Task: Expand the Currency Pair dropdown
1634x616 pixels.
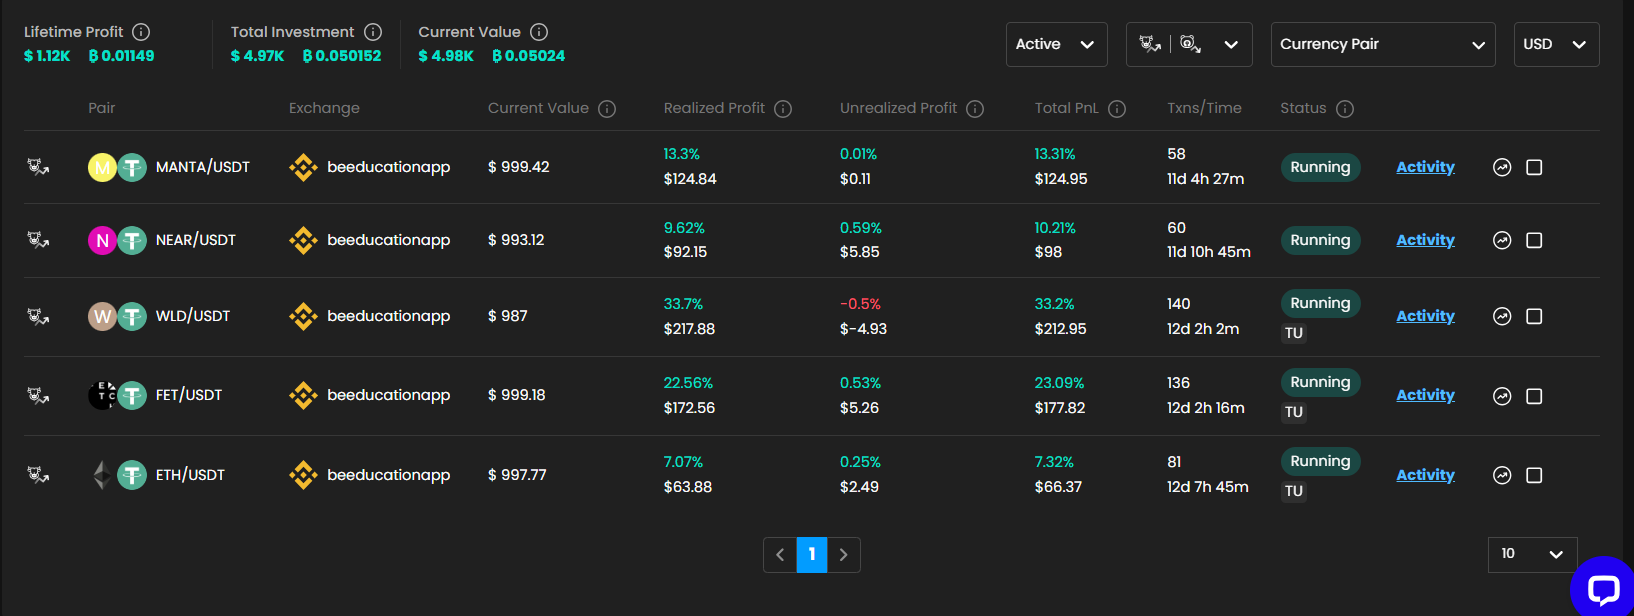Action: pos(1382,44)
